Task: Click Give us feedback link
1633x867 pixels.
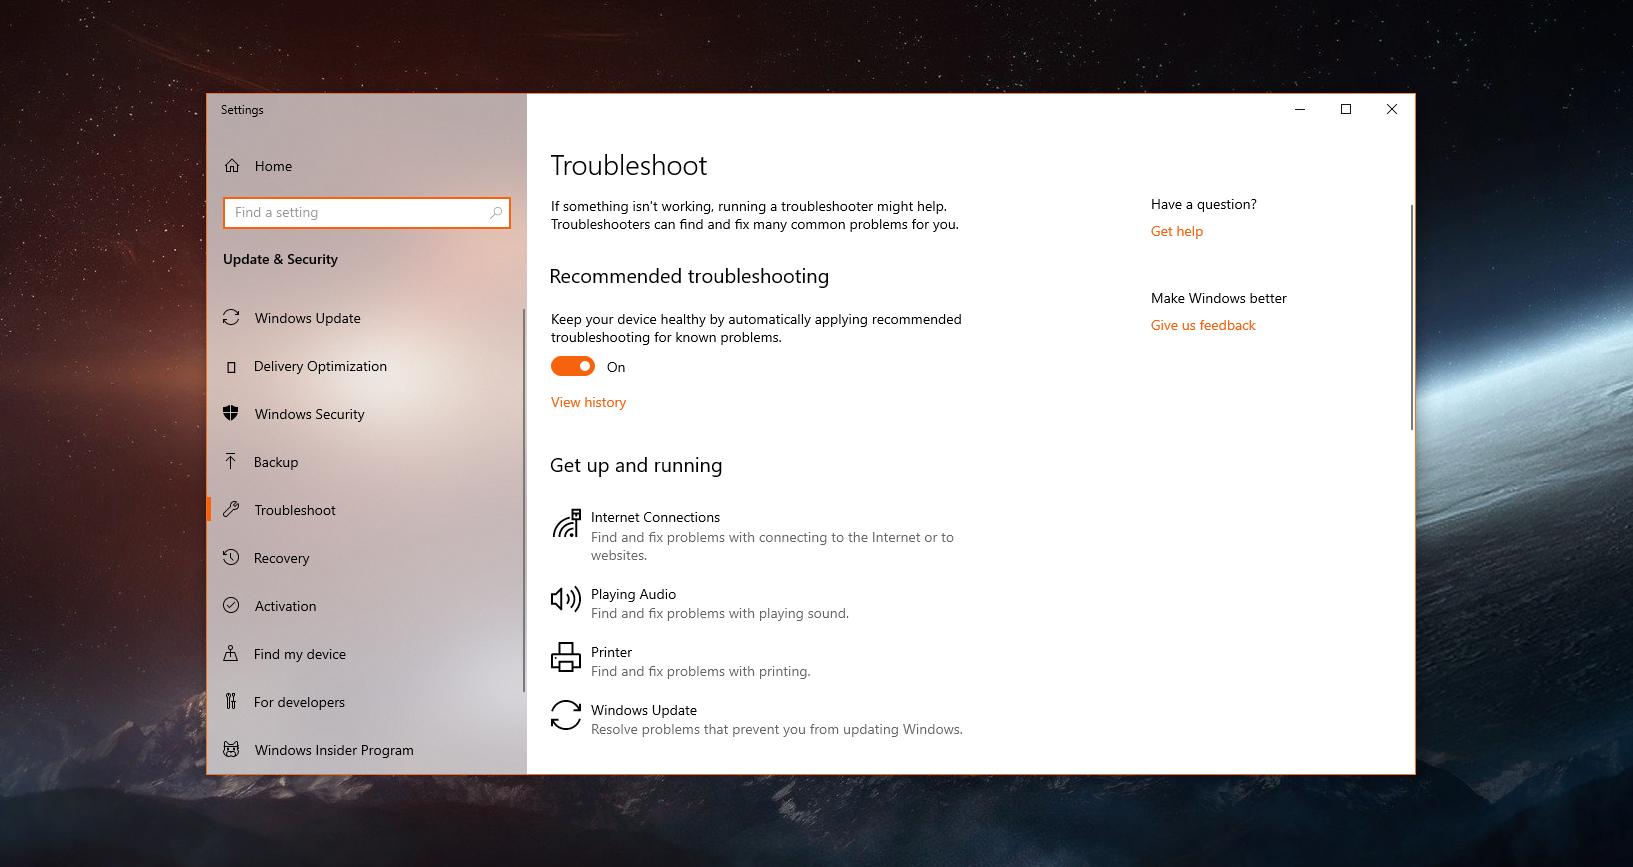Action: (1202, 325)
